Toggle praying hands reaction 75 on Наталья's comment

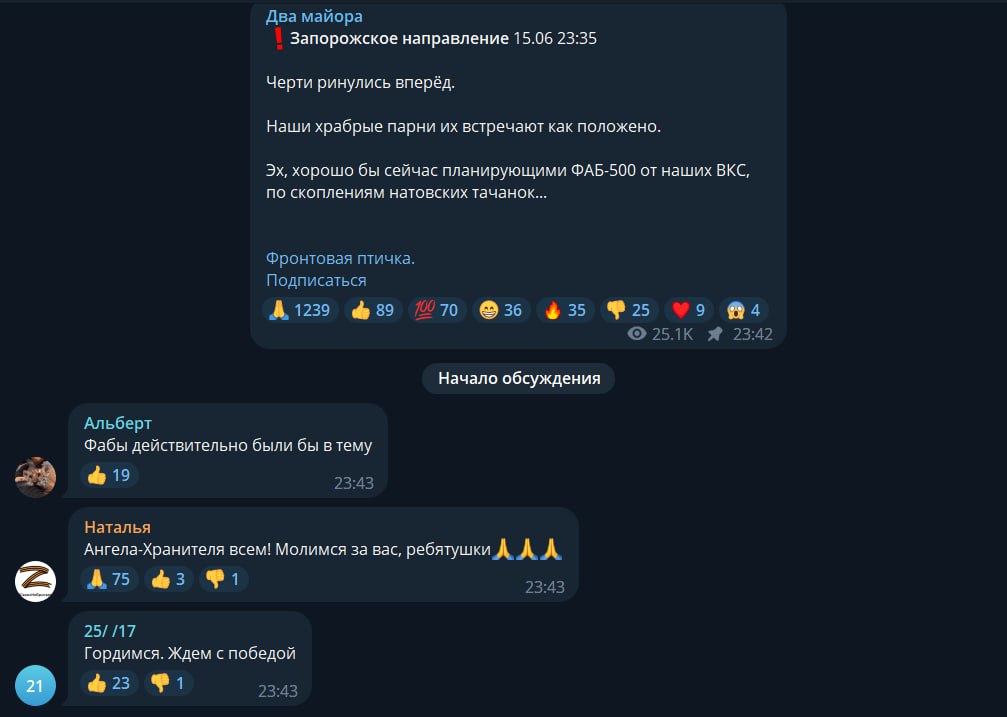[x=109, y=580]
